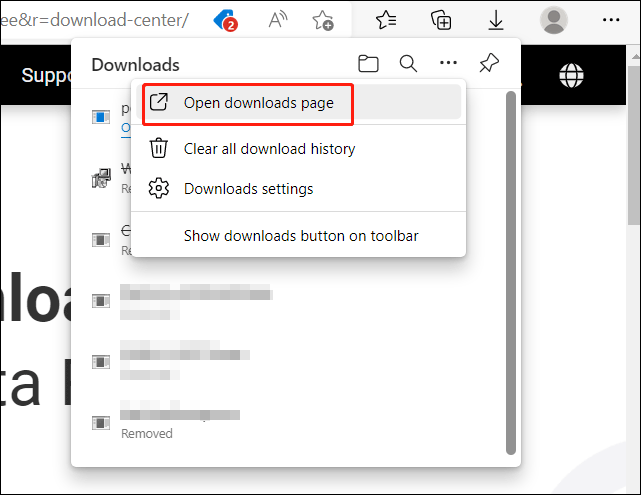Open the user profile avatar
Viewport: 641px width, 495px height.
tap(554, 20)
